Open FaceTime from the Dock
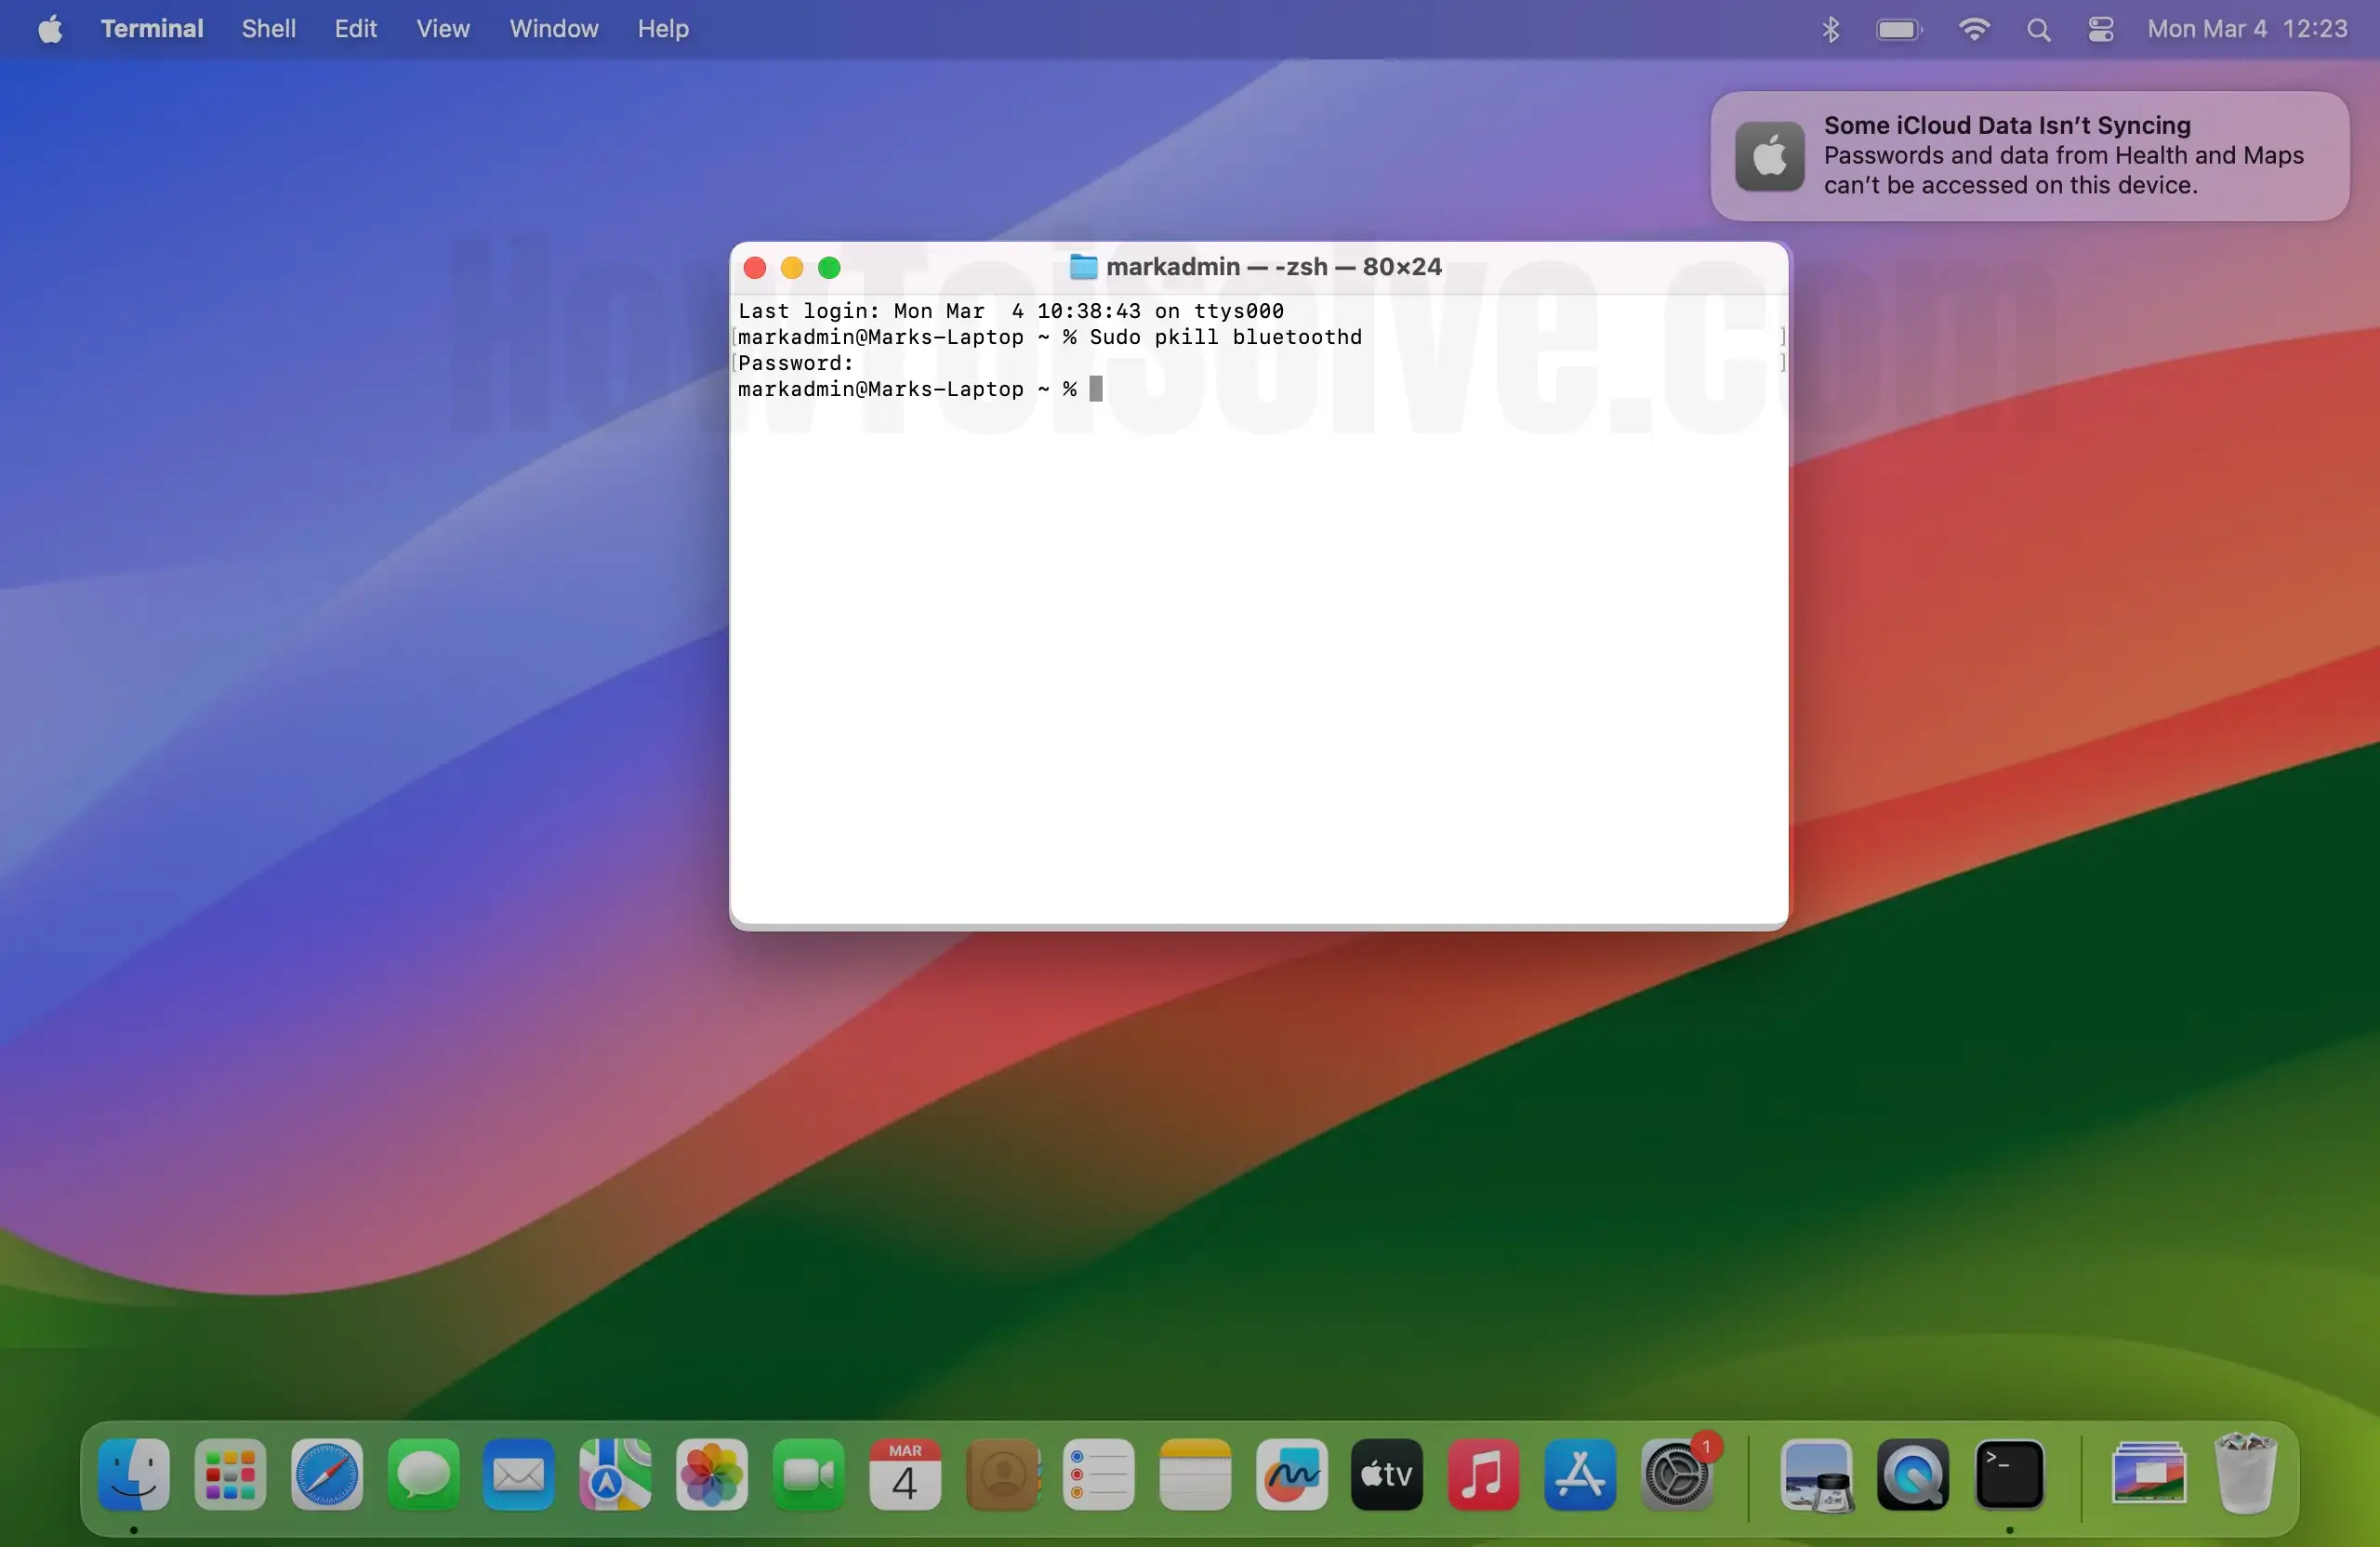 point(808,1474)
